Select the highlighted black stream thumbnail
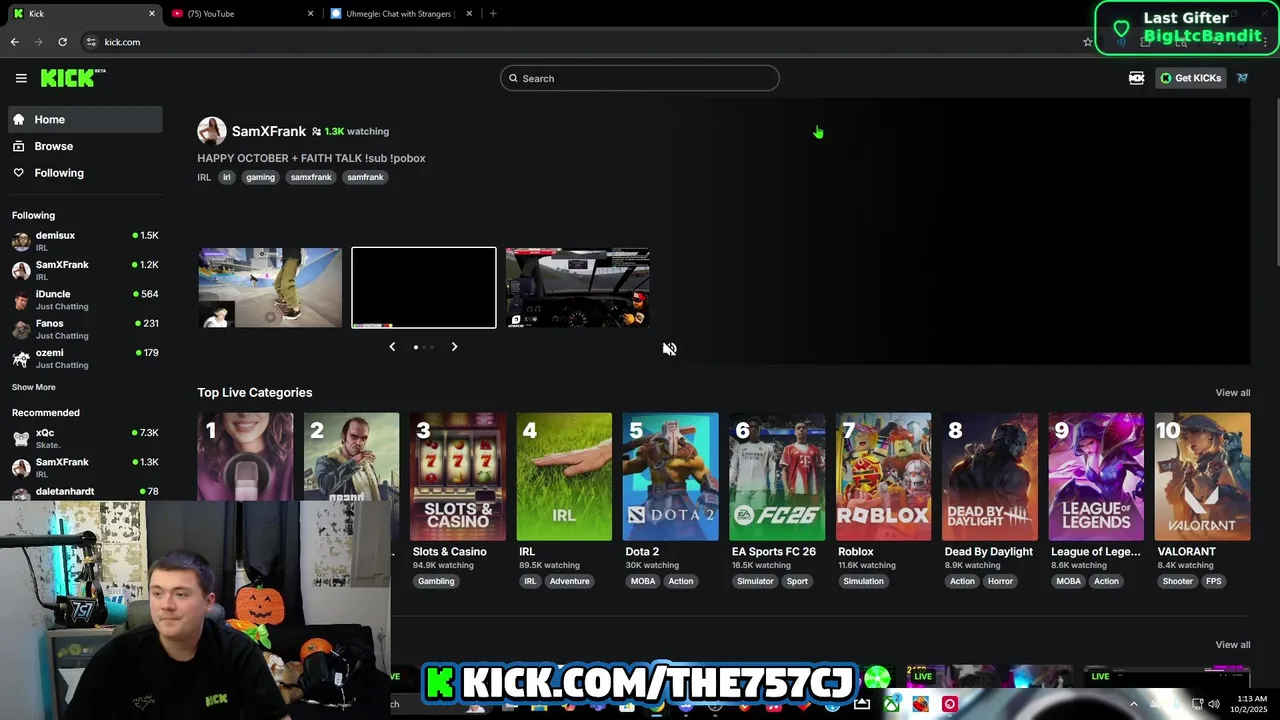1280x720 pixels. tap(424, 288)
